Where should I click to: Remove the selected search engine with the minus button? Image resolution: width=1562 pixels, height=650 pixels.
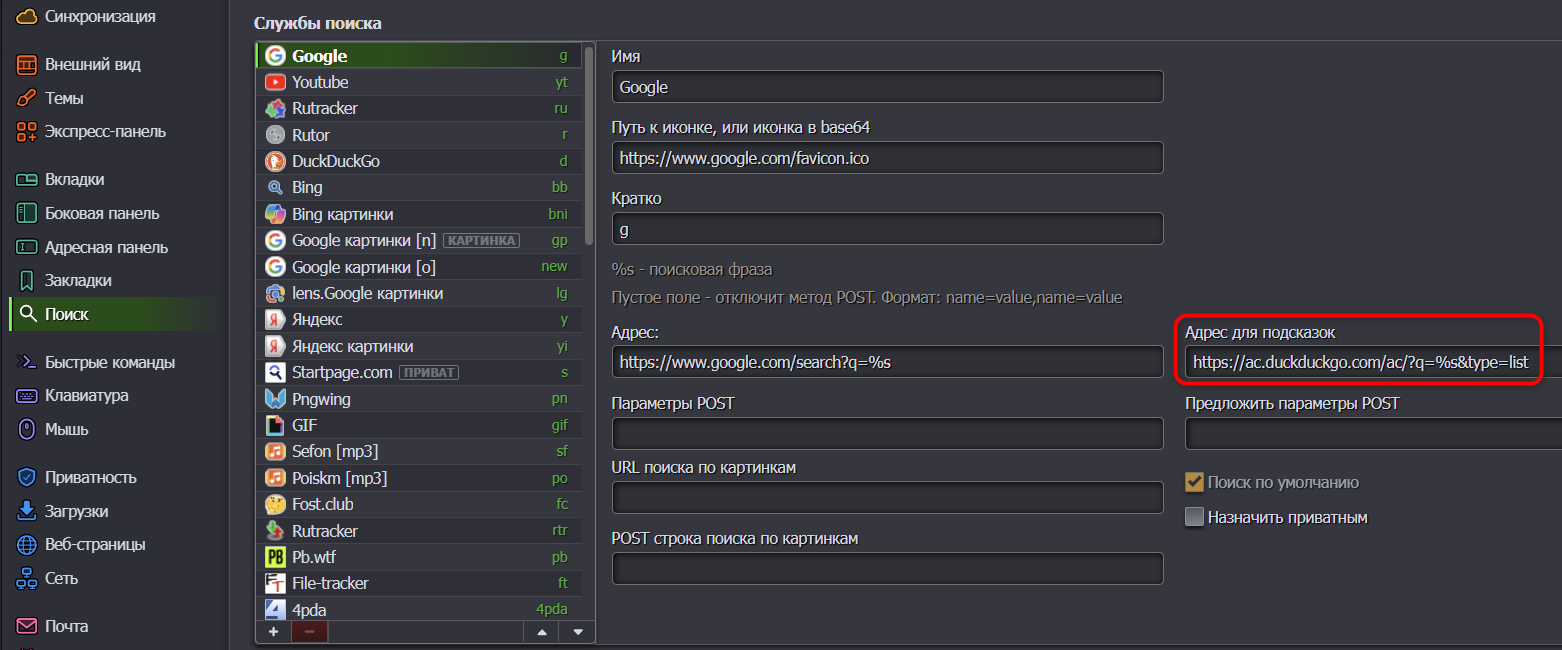pyautogui.click(x=309, y=632)
